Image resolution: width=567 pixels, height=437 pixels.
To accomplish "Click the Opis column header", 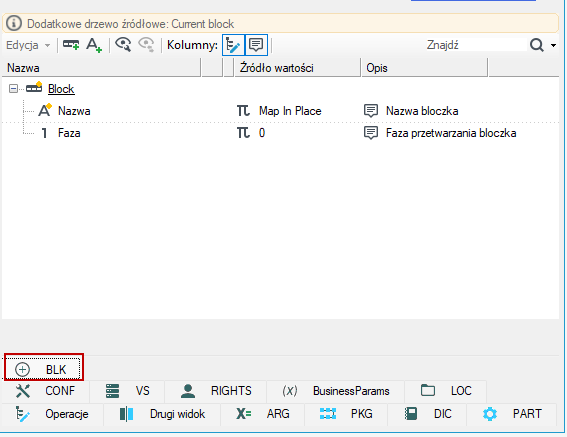I will [425, 68].
